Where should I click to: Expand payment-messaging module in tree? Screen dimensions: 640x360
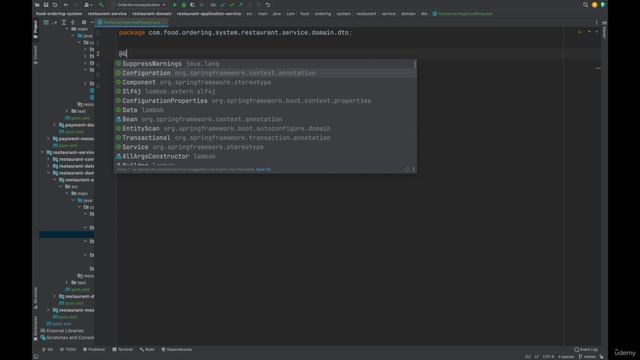click(49, 139)
